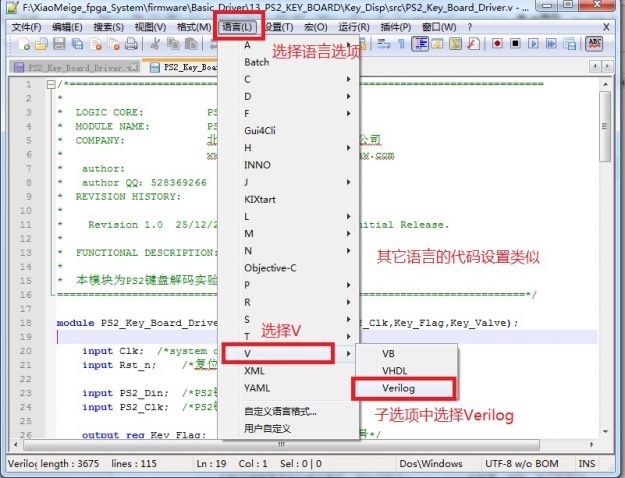625x478 pixels.
Task: Toggle INS insert mode in the status bar
Action: click(x=587, y=464)
